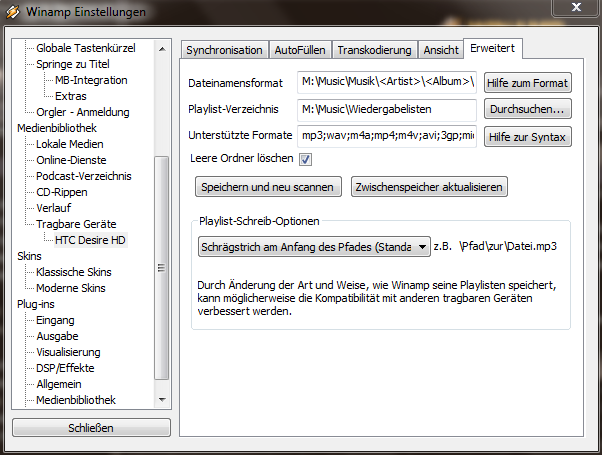Select top-level Medienbibliothek category
The height and width of the screenshot is (455, 602).
coord(57,128)
